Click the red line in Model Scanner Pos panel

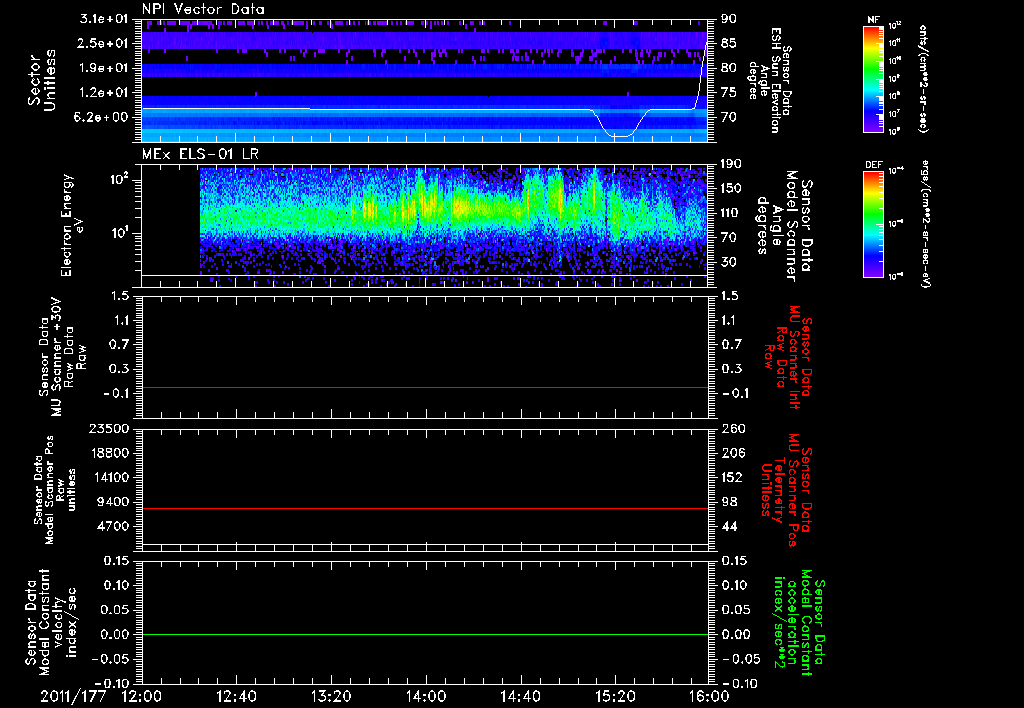tap(425, 508)
